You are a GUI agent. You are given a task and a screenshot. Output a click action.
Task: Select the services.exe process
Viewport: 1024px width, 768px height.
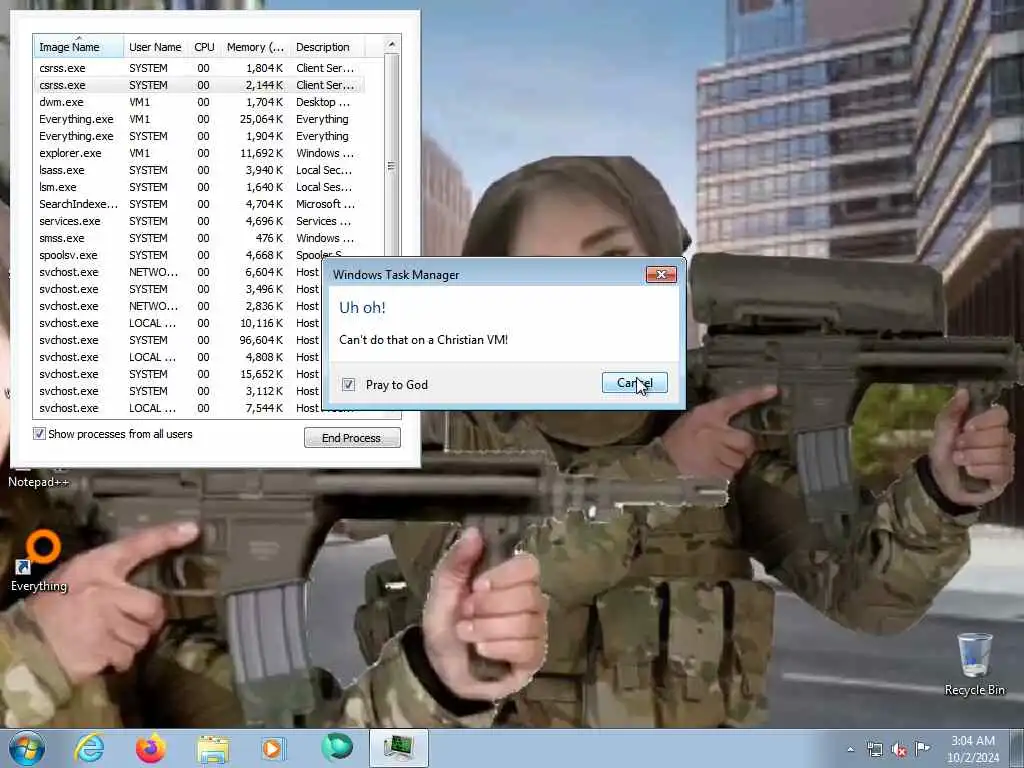point(199,221)
